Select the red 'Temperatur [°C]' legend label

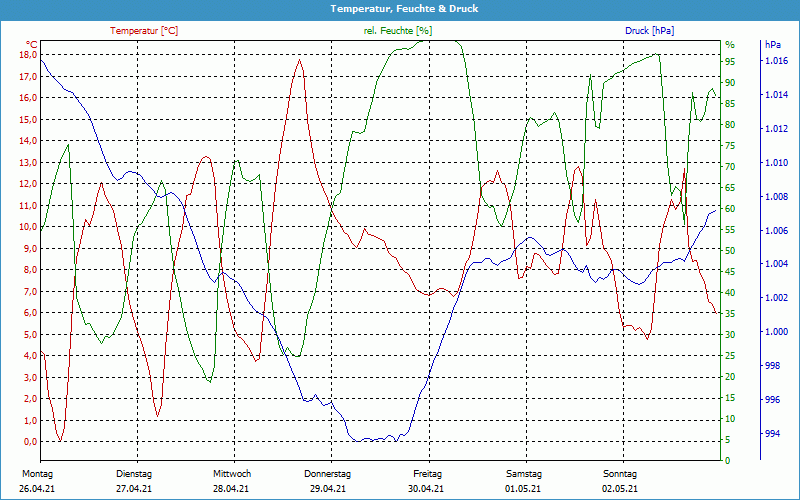pos(144,31)
